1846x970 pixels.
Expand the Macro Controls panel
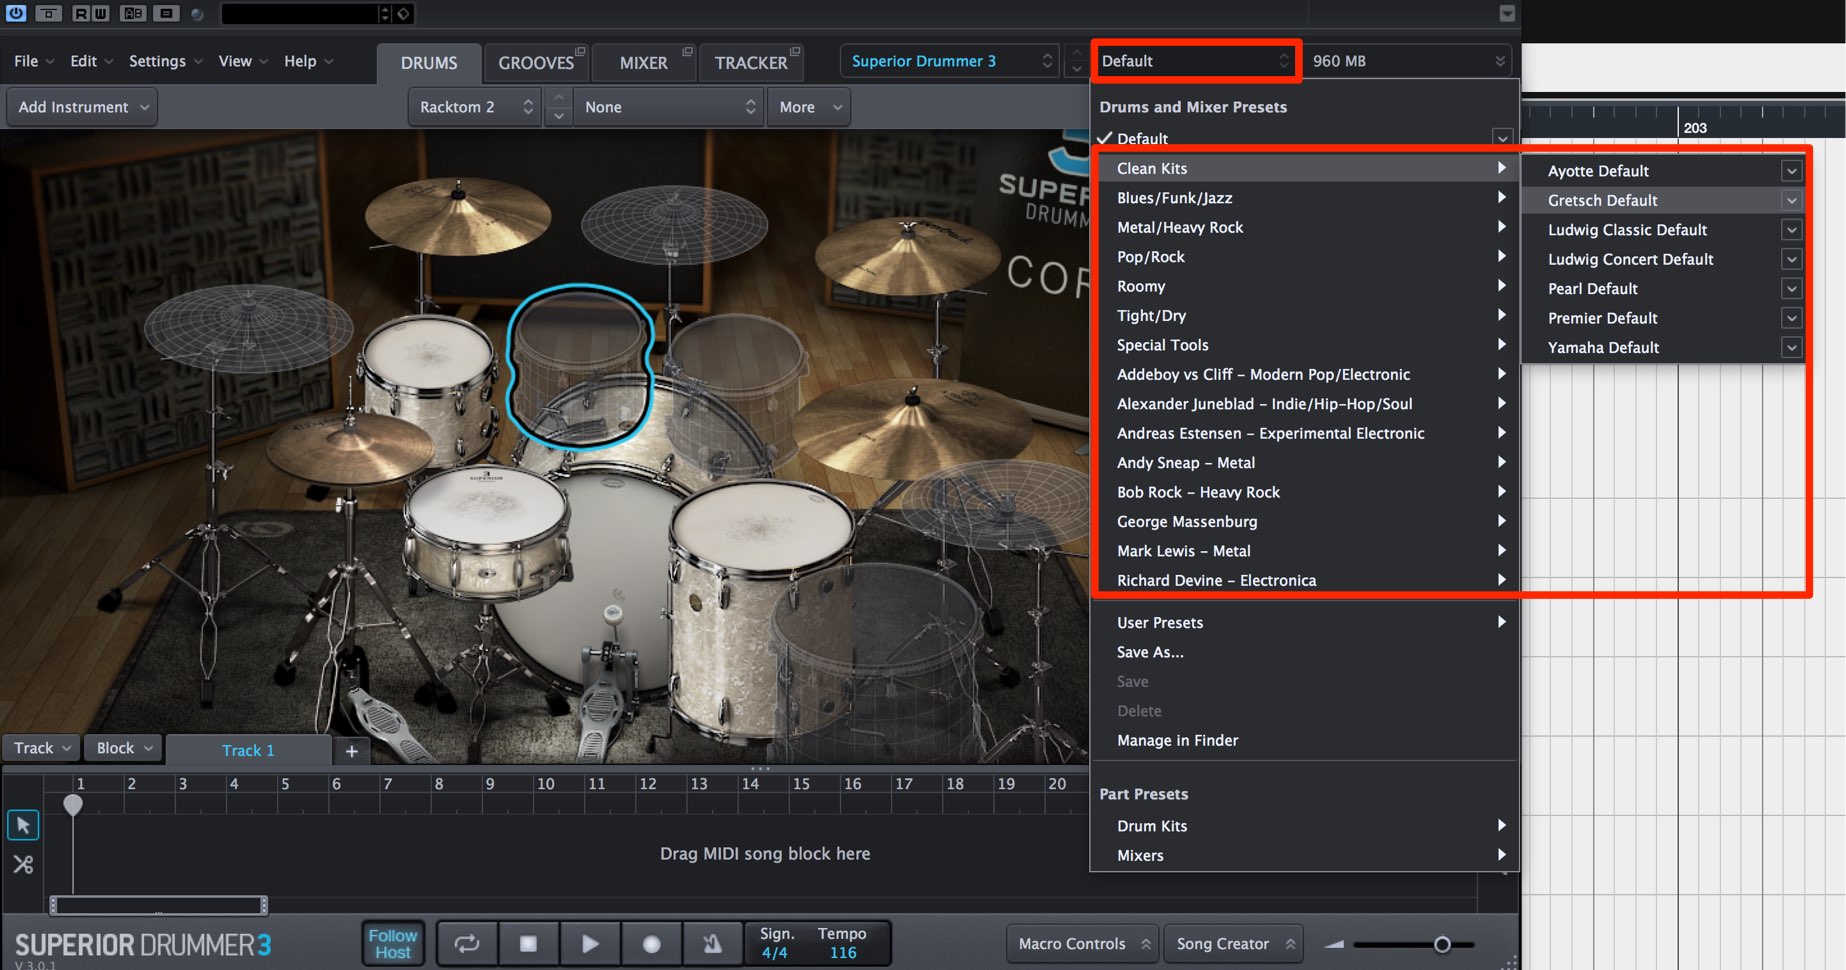1083,943
